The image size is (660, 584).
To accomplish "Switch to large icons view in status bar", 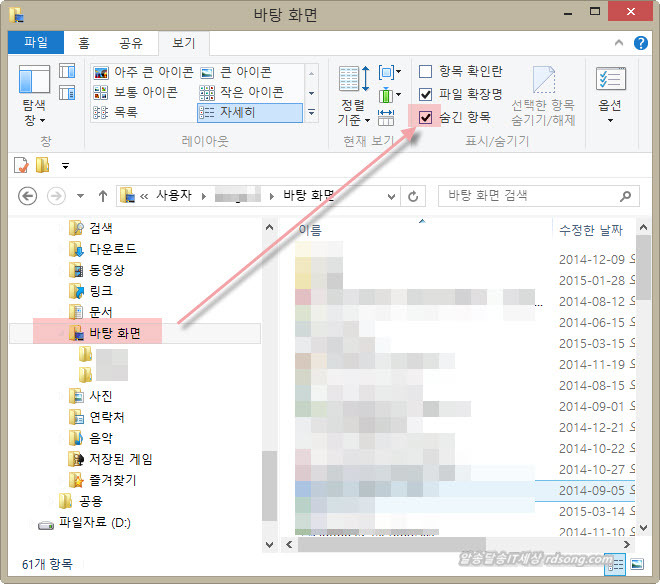I will [636, 564].
